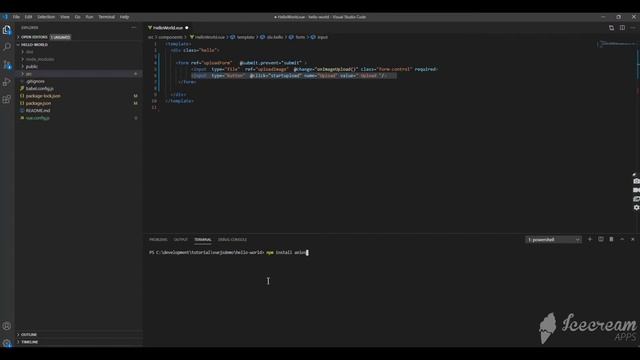
Task: Click the recorder overlay settings gear
Action: coord(636,207)
